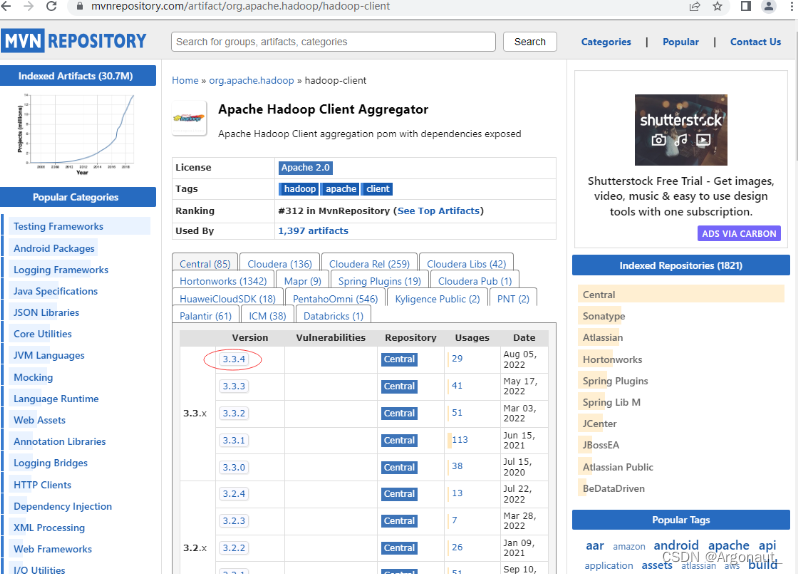Open Sonatype indexed repository
This screenshot has width=798, height=574.
point(604,316)
